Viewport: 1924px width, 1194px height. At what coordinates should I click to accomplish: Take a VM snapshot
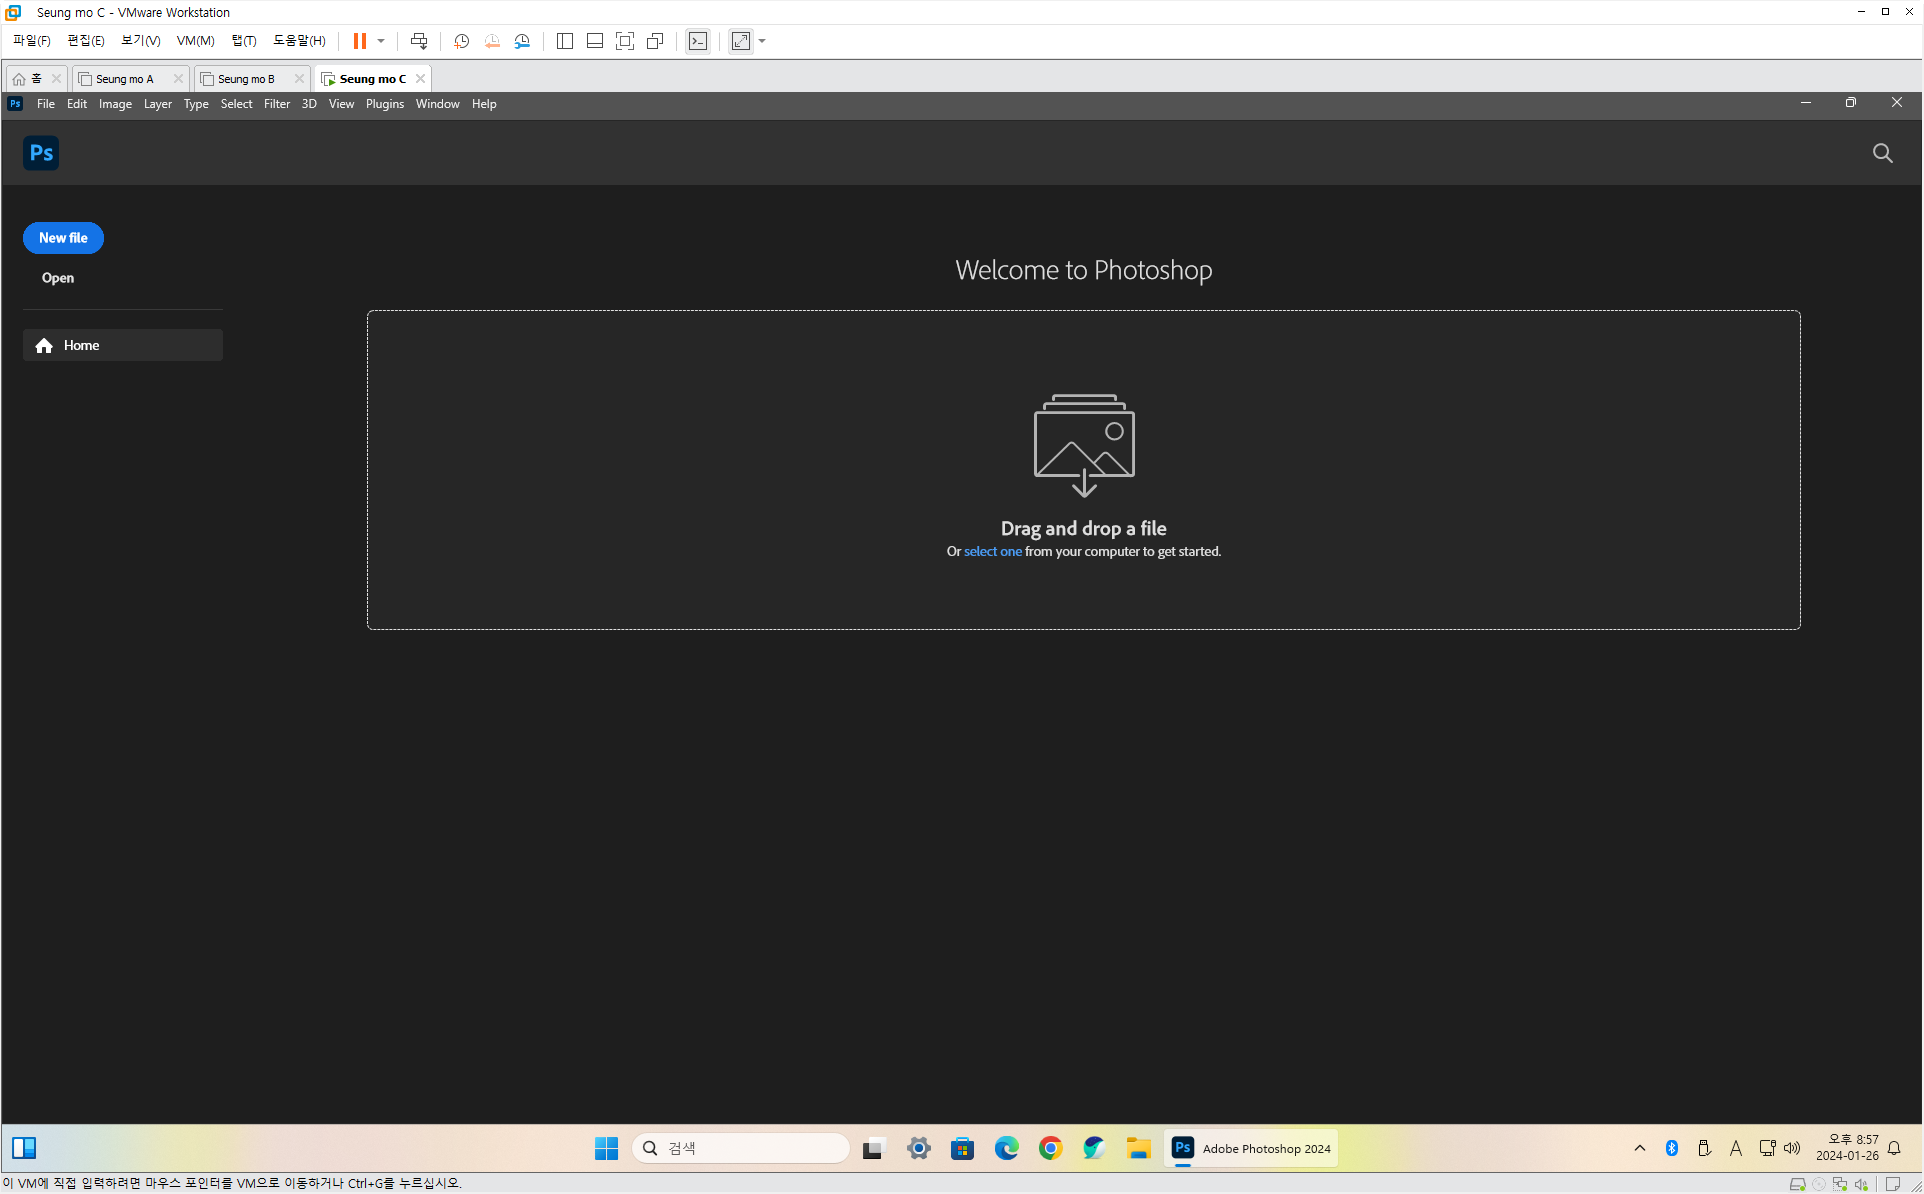461,41
